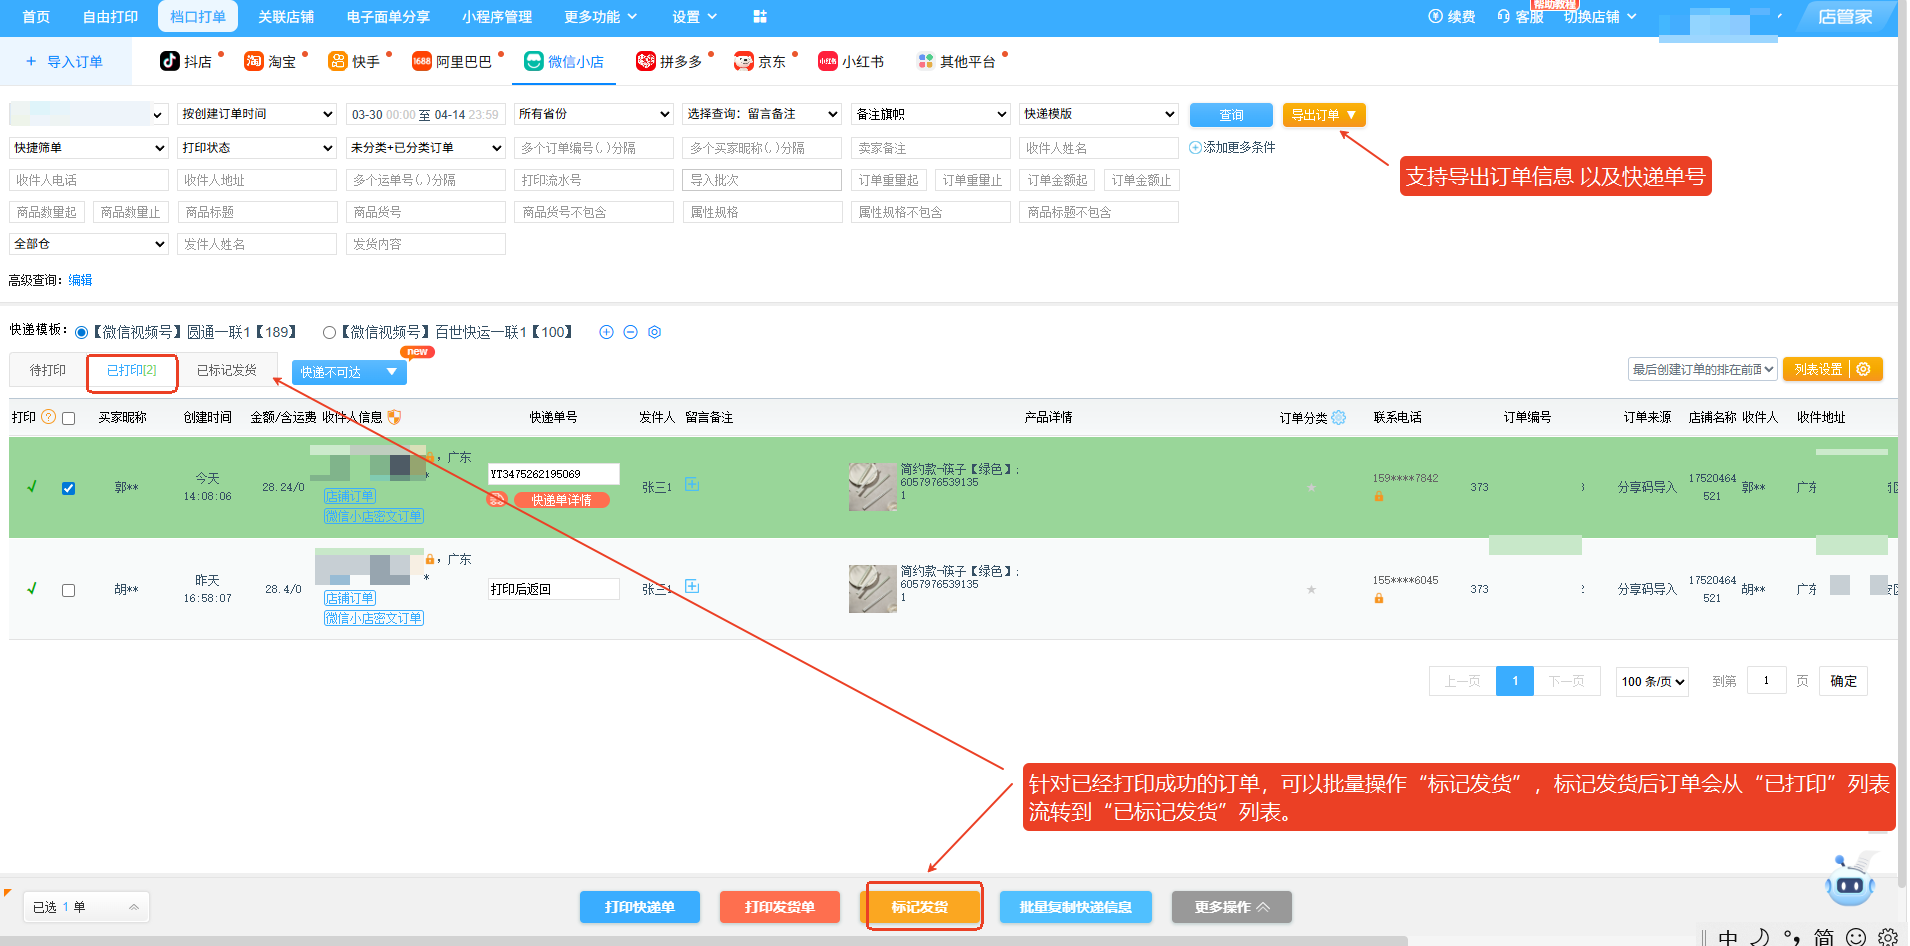Click the 标记发货 button
Image resolution: width=1910 pixels, height=946 pixels.
point(920,907)
